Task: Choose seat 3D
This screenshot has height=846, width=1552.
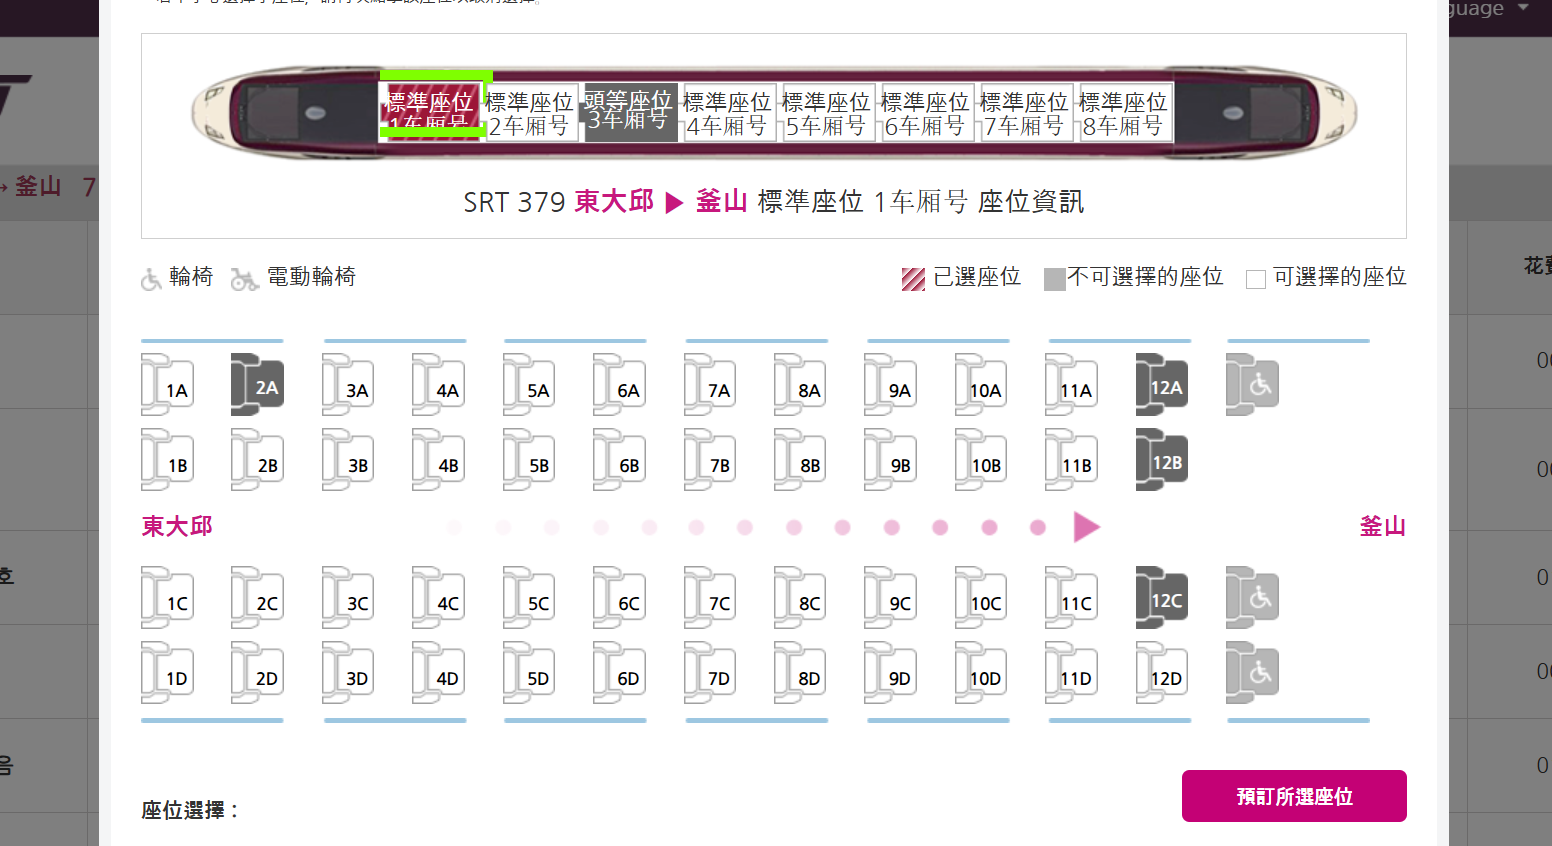Action: 348,673
